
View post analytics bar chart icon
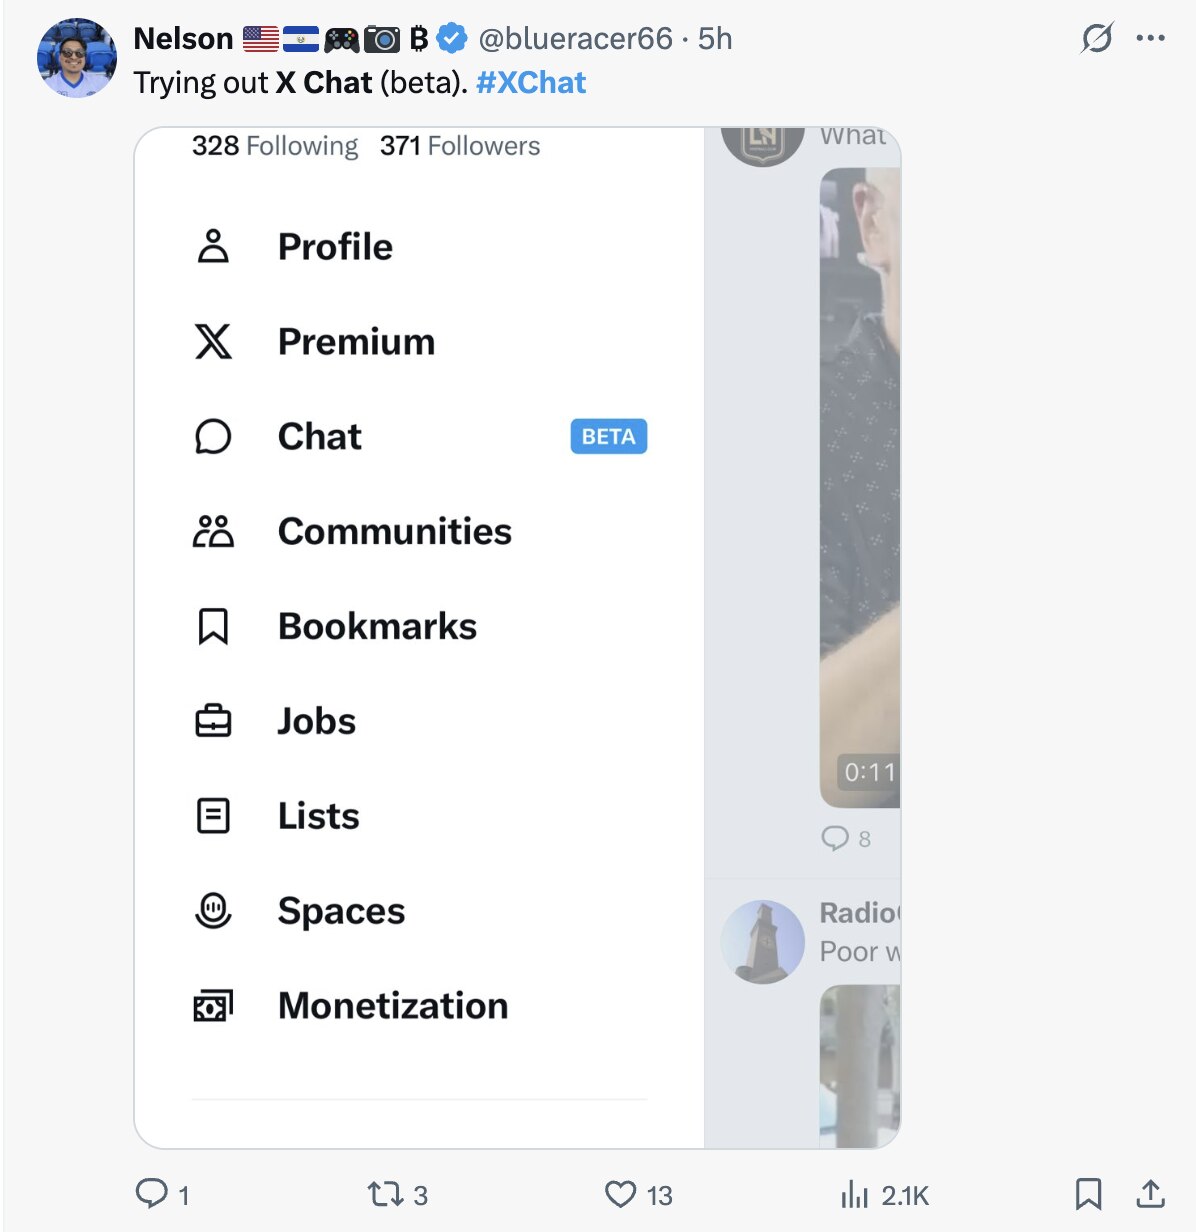855,1194
